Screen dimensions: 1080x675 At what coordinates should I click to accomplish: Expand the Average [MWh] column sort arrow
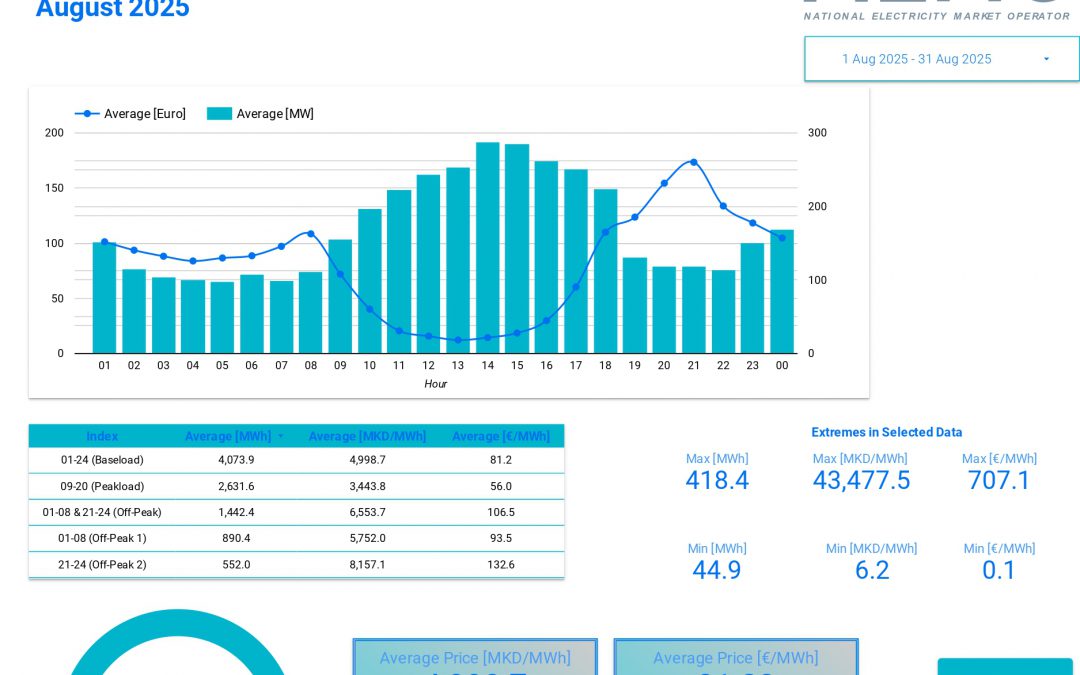click(281, 436)
